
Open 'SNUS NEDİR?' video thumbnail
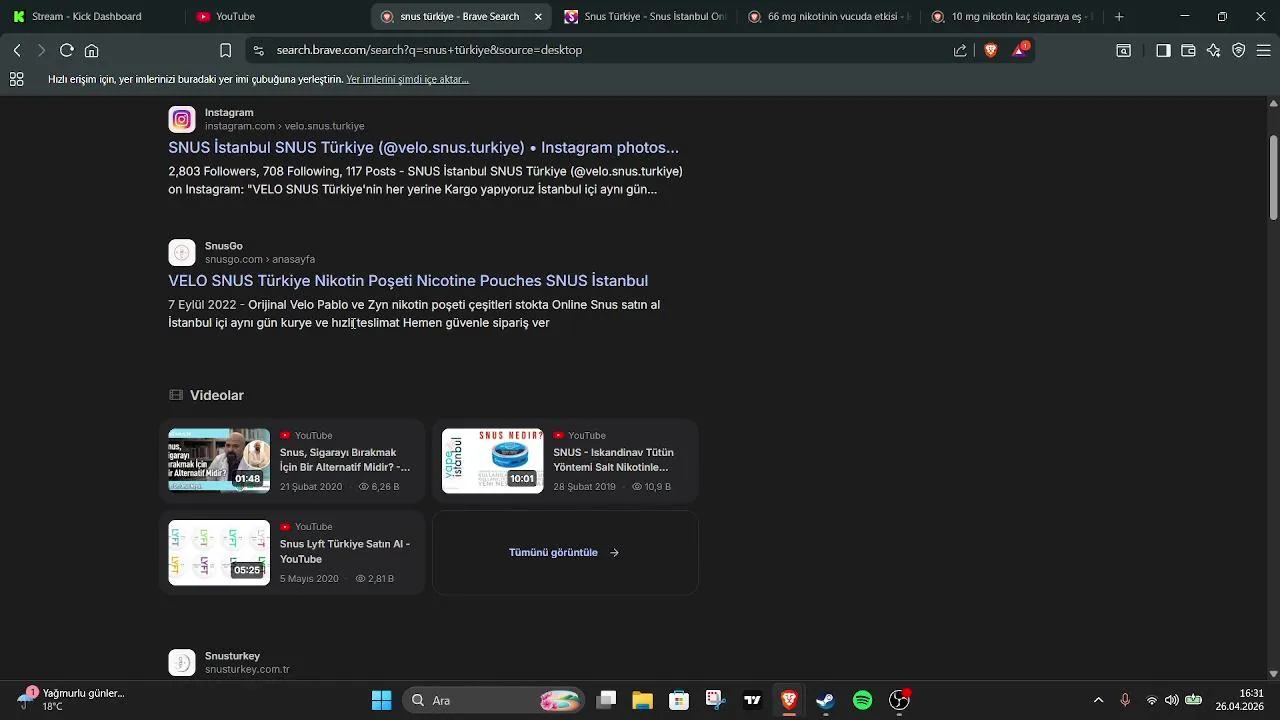(x=493, y=461)
